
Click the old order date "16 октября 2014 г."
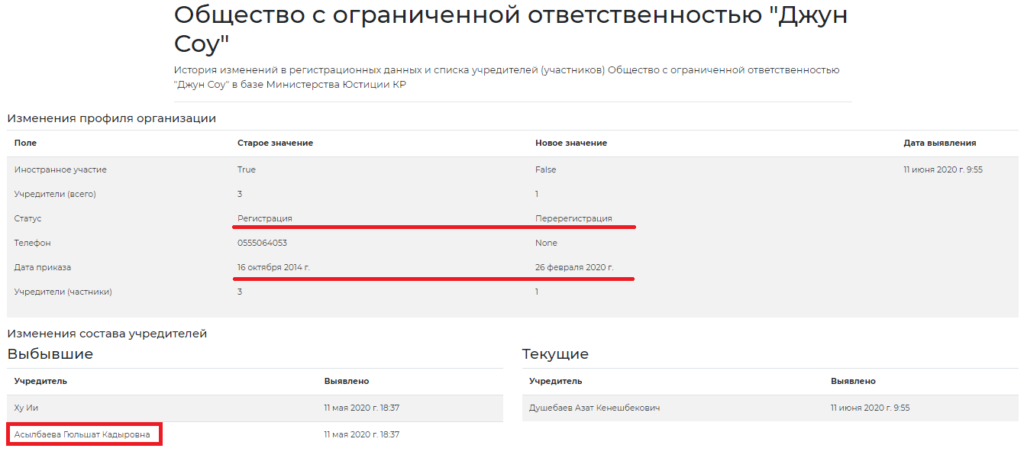(275, 267)
